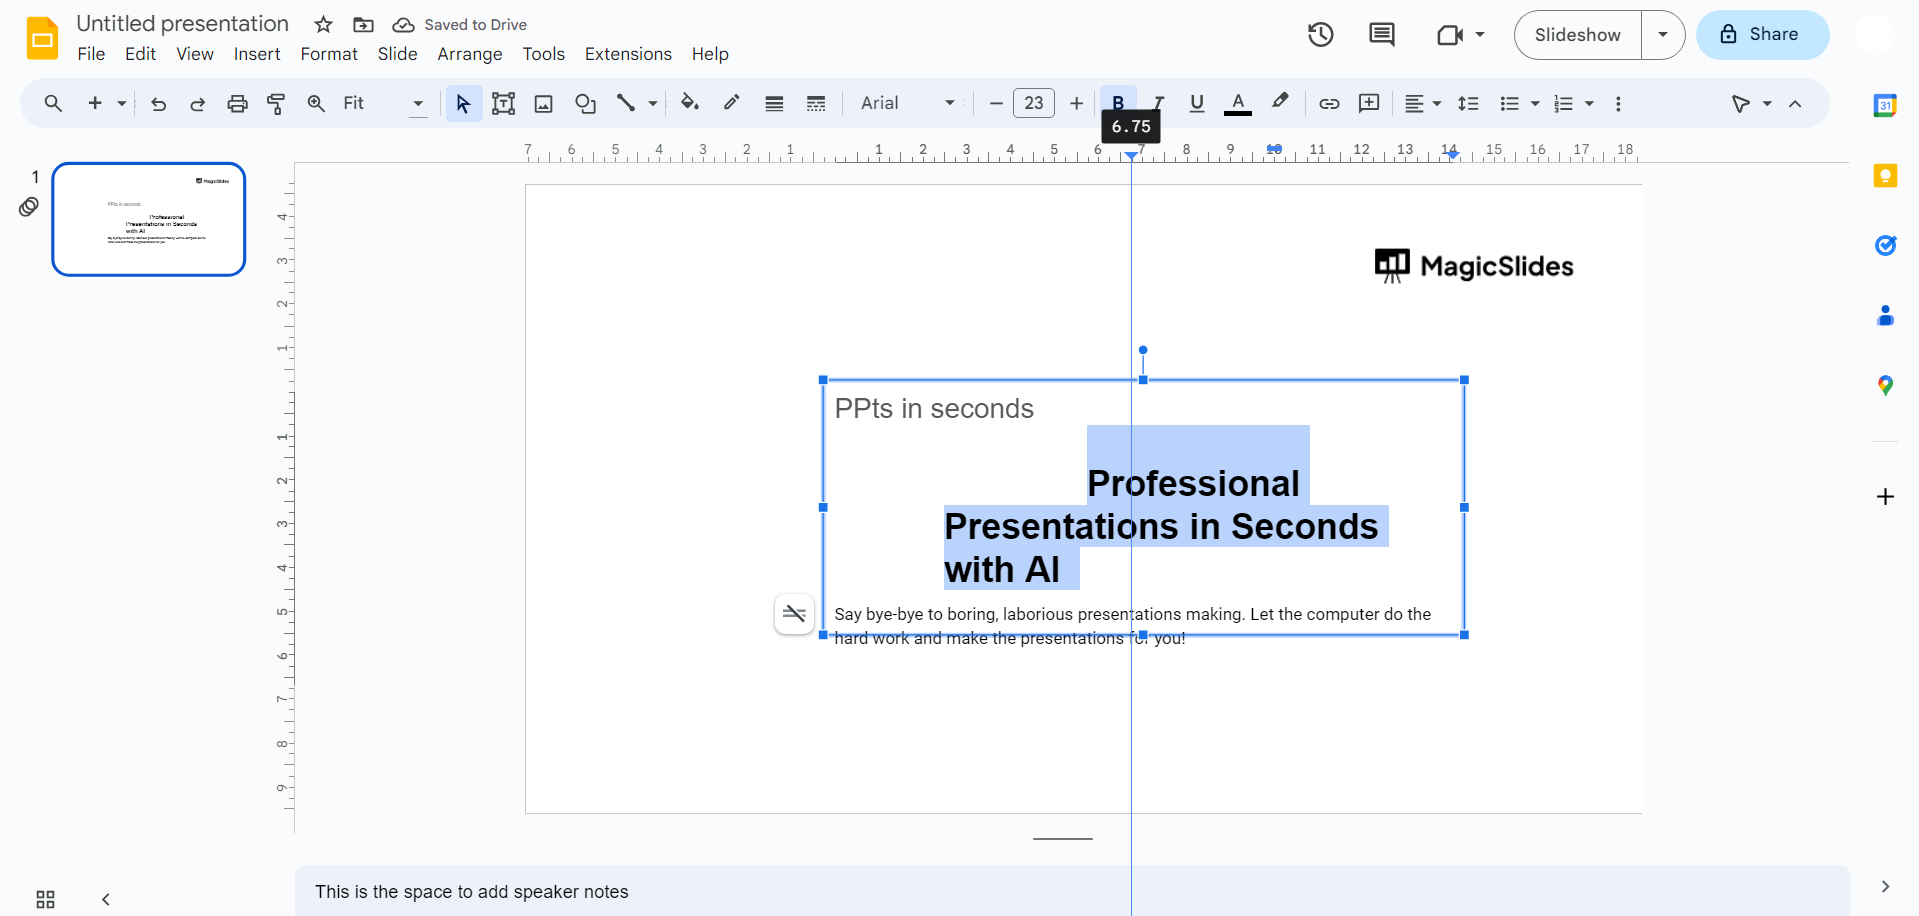
Task: Open the comments panel icon
Action: point(1381,35)
